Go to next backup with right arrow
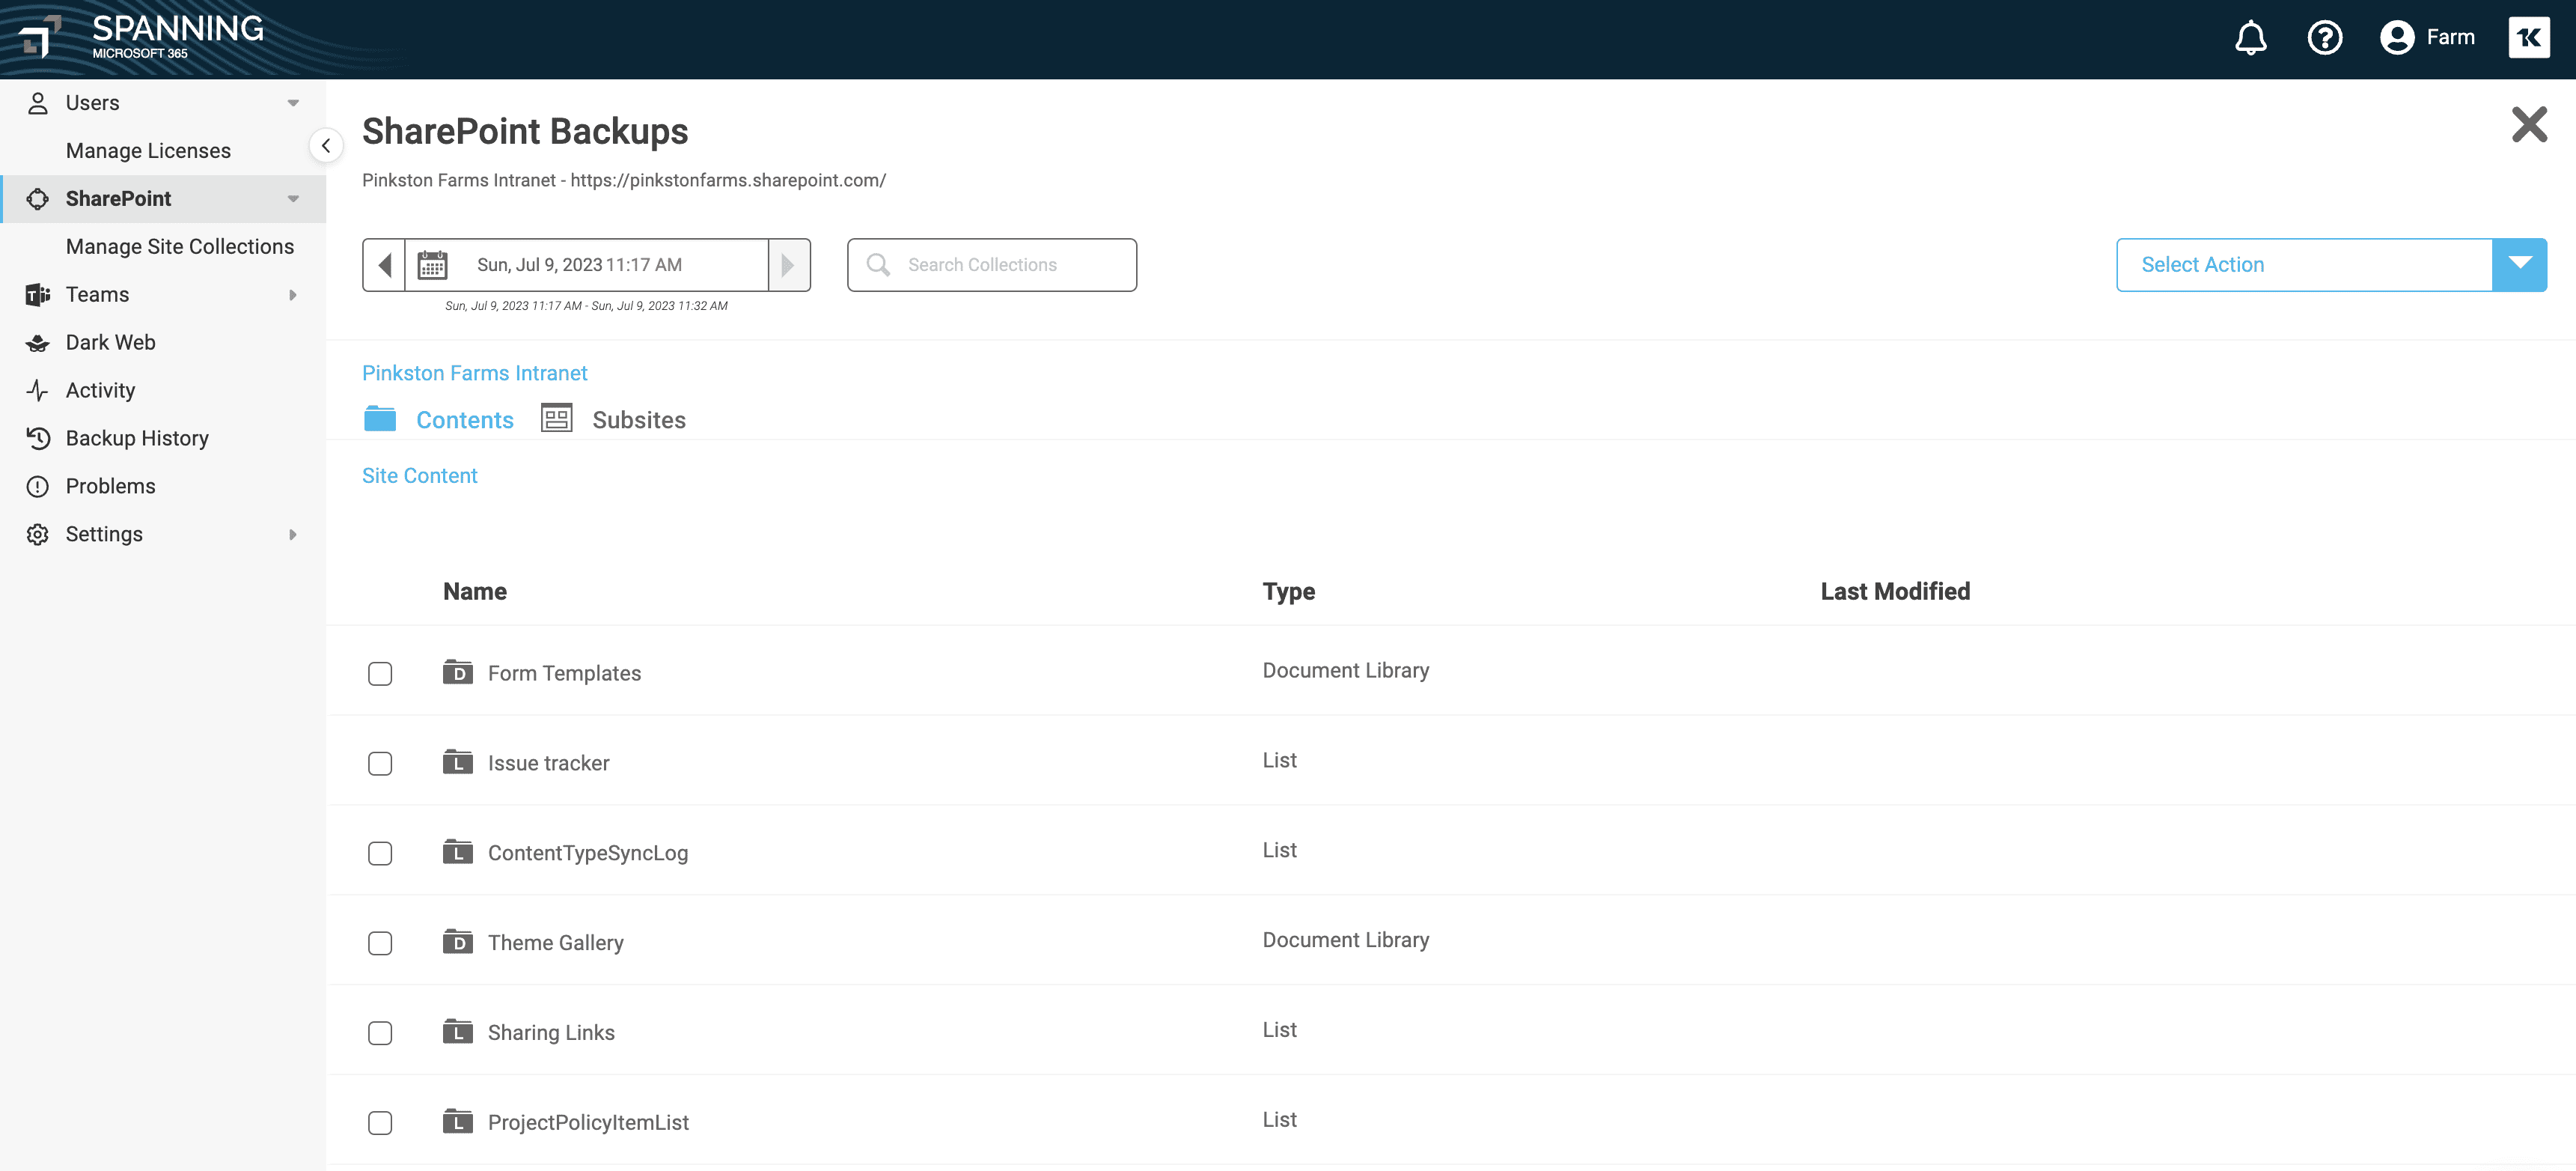 coord(789,265)
